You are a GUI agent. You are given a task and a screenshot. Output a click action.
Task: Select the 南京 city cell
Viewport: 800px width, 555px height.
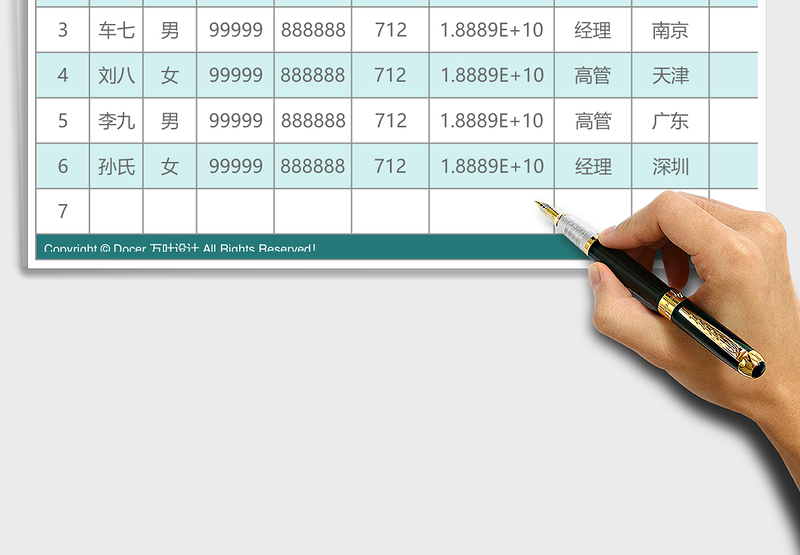(670, 30)
